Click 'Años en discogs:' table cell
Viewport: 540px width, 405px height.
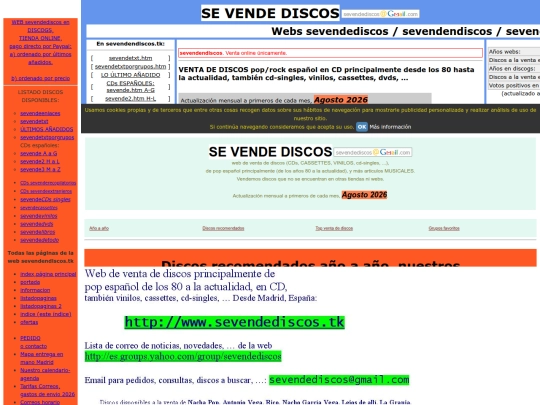pyautogui.click(x=514, y=69)
